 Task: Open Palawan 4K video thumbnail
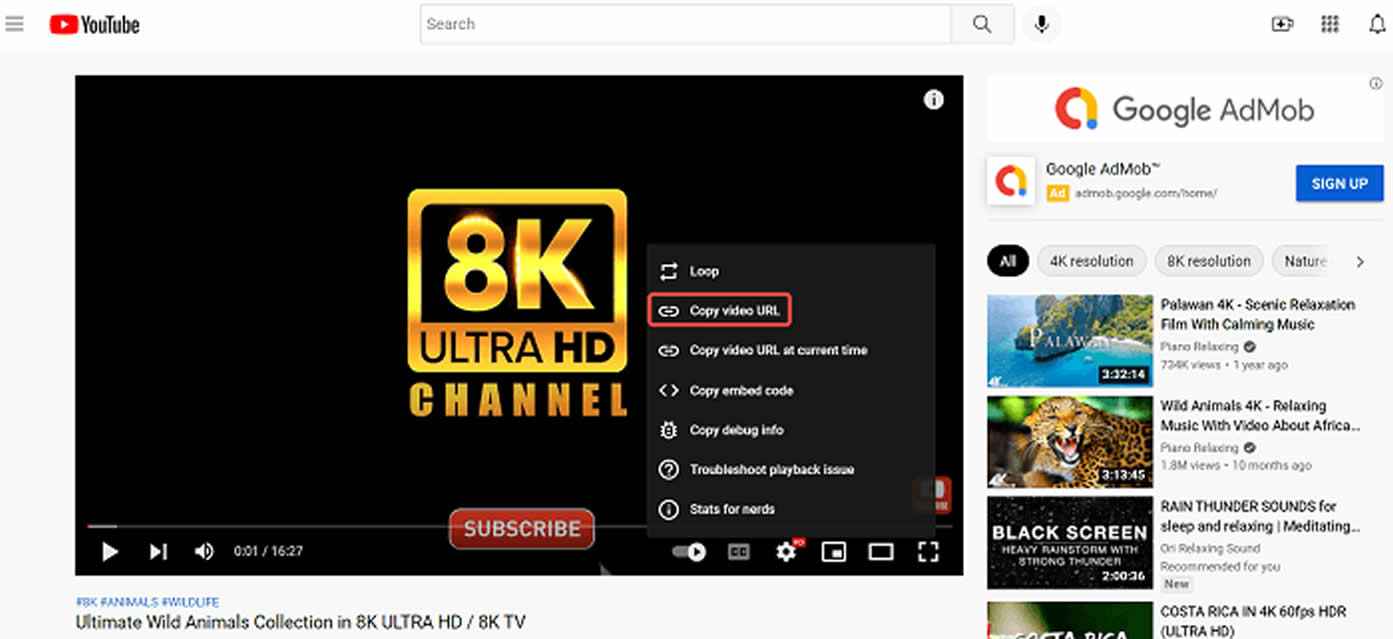(1069, 341)
